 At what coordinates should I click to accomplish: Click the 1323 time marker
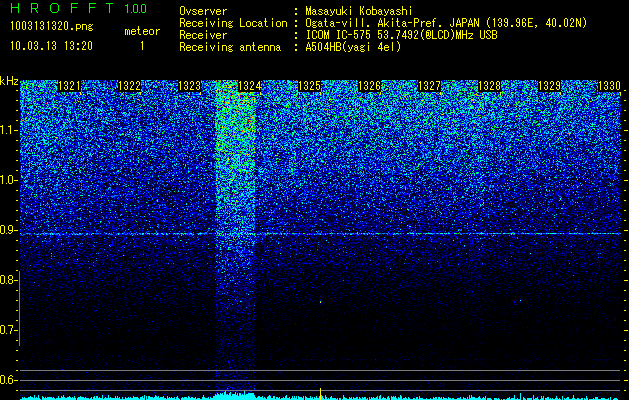pyautogui.click(x=189, y=86)
